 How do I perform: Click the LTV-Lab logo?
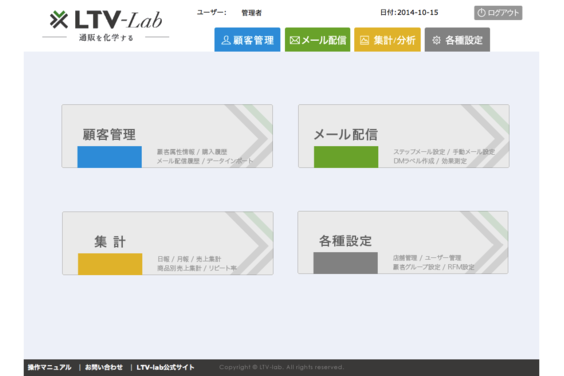pyautogui.click(x=106, y=20)
